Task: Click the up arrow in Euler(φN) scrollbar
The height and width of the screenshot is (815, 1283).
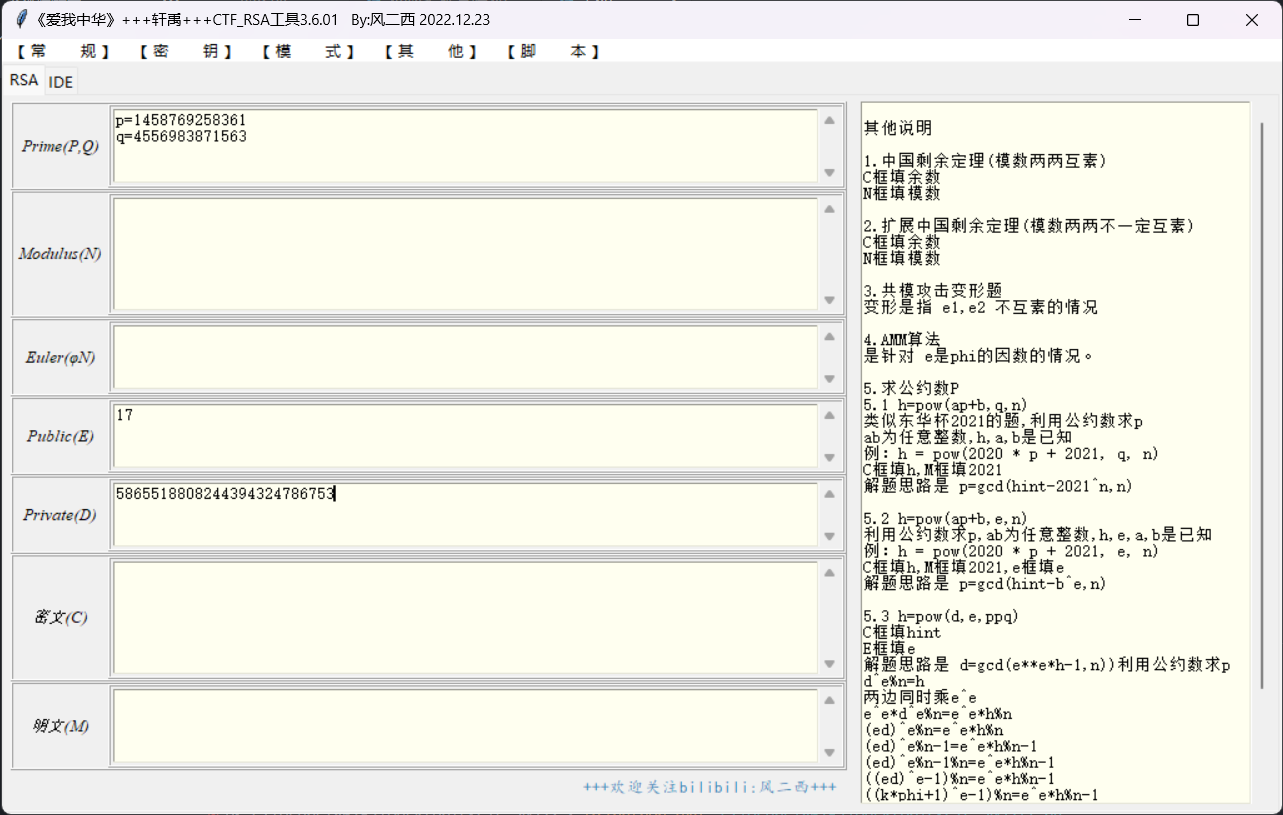Action: (829, 336)
